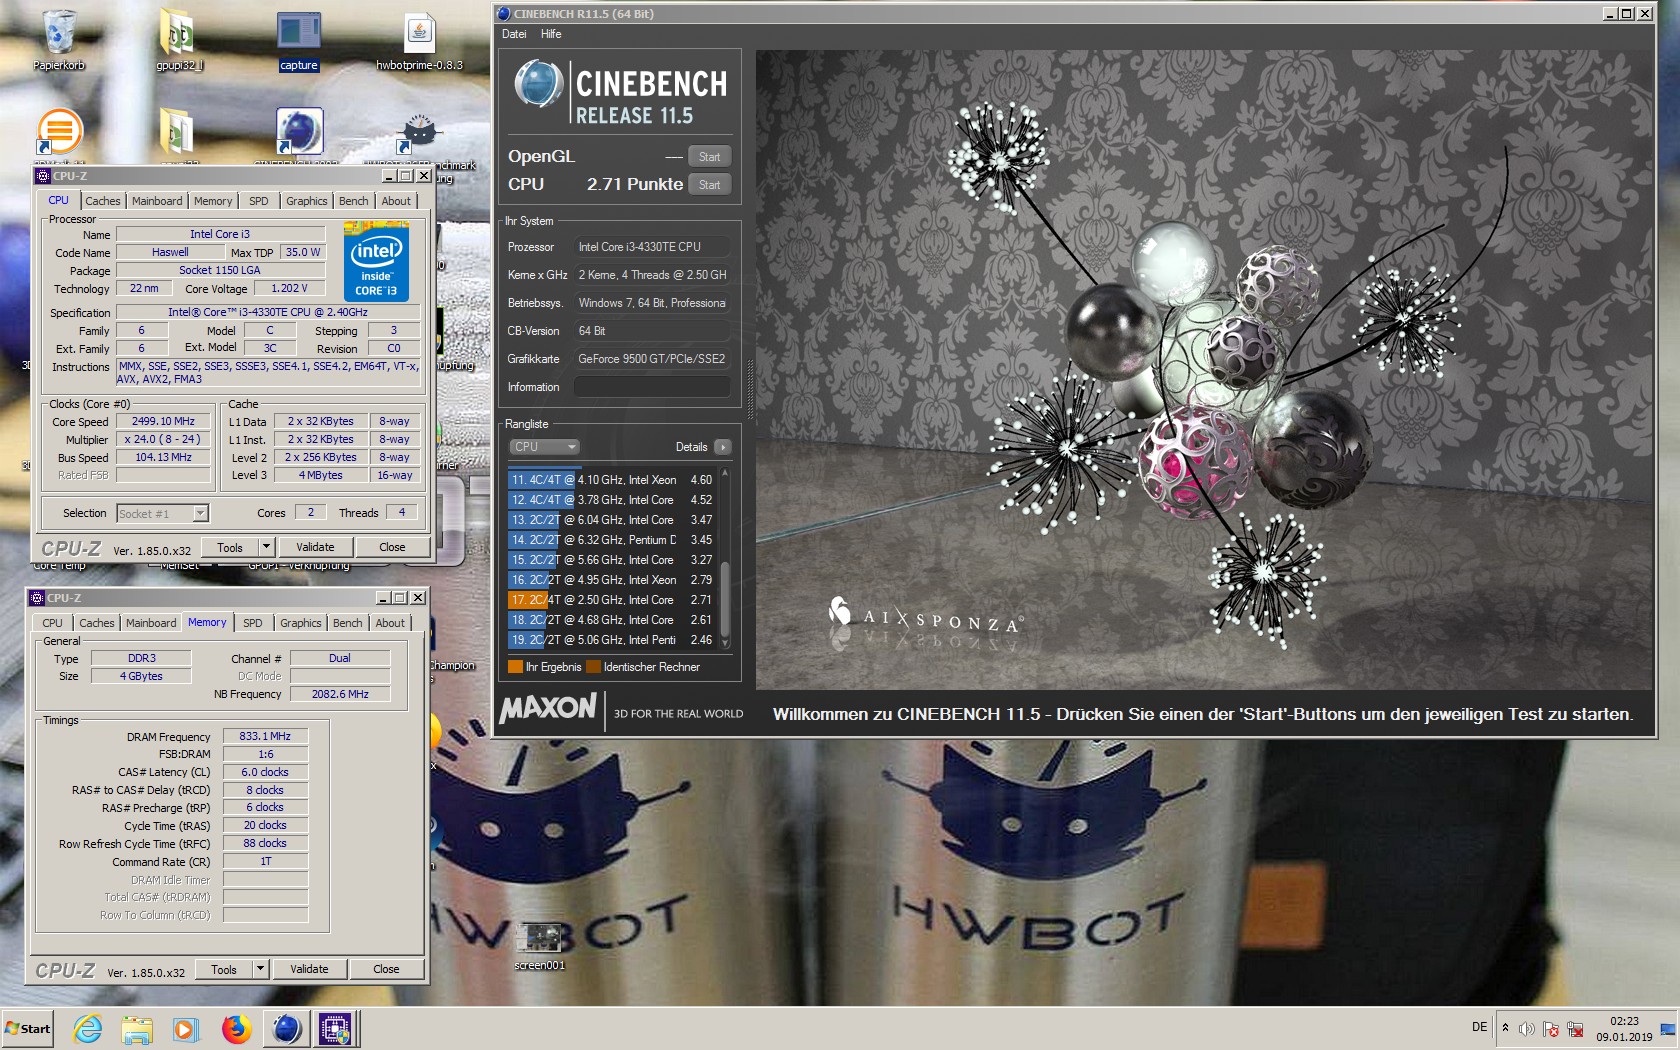Open Firefox from the taskbar

[x=236, y=1028]
